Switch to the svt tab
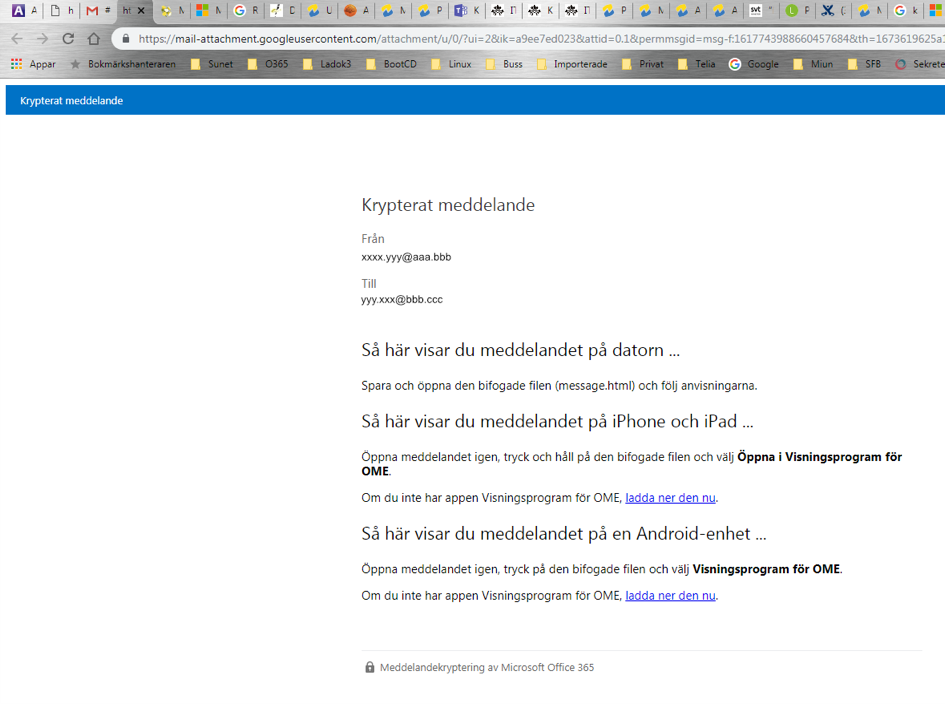The image size is (945, 704). pyautogui.click(x=761, y=10)
